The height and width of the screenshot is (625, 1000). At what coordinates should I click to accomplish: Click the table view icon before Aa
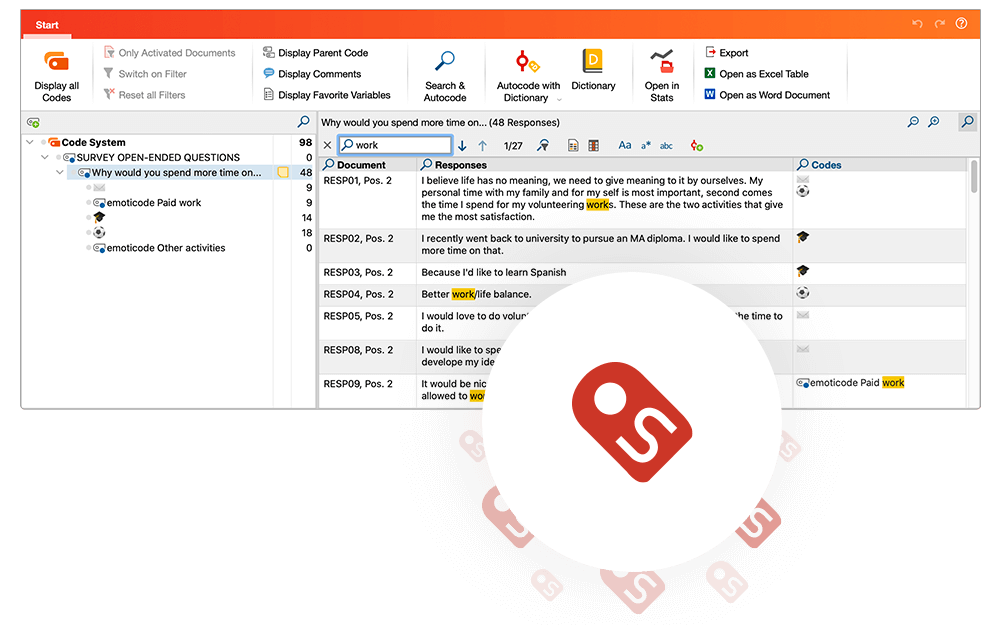point(593,145)
